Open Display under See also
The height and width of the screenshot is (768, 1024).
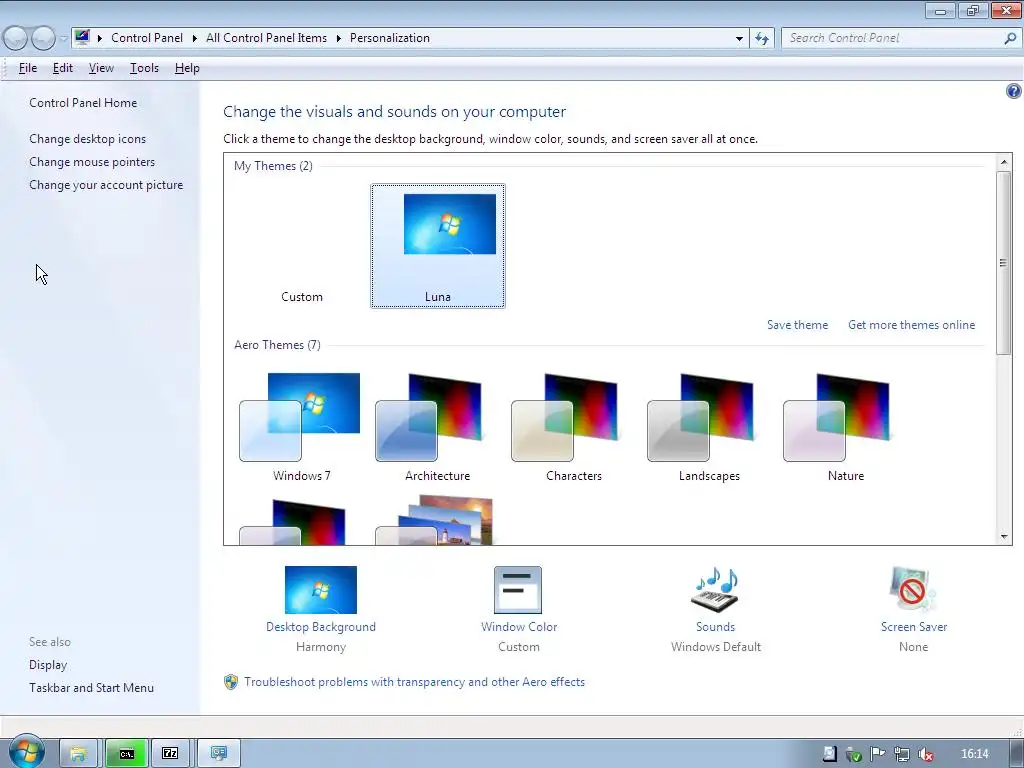coord(48,665)
